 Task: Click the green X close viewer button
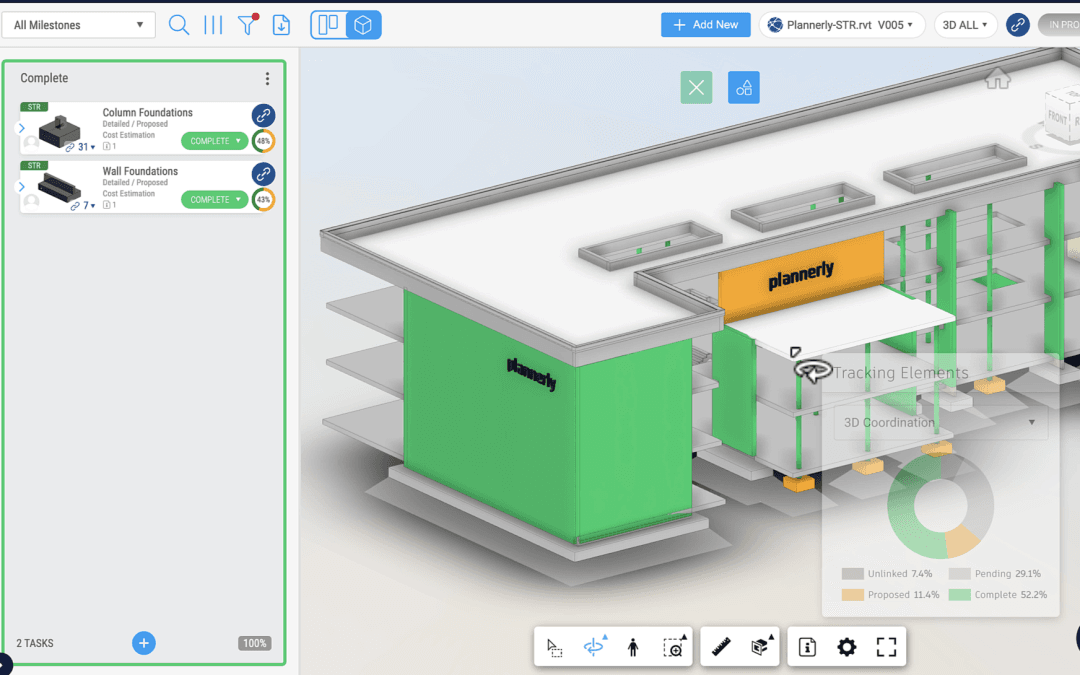696,87
